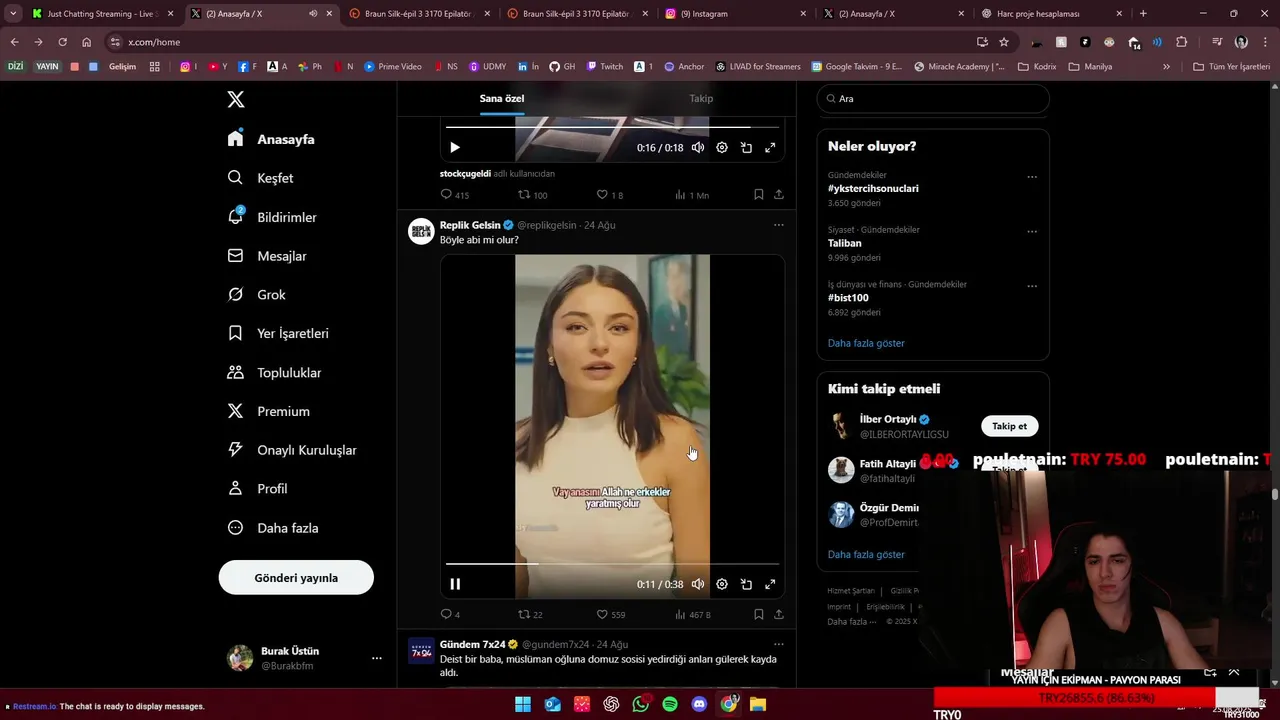This screenshot has height=720, width=1280.
Task: Expand Daha fazla sidebar menu
Action: [273, 528]
